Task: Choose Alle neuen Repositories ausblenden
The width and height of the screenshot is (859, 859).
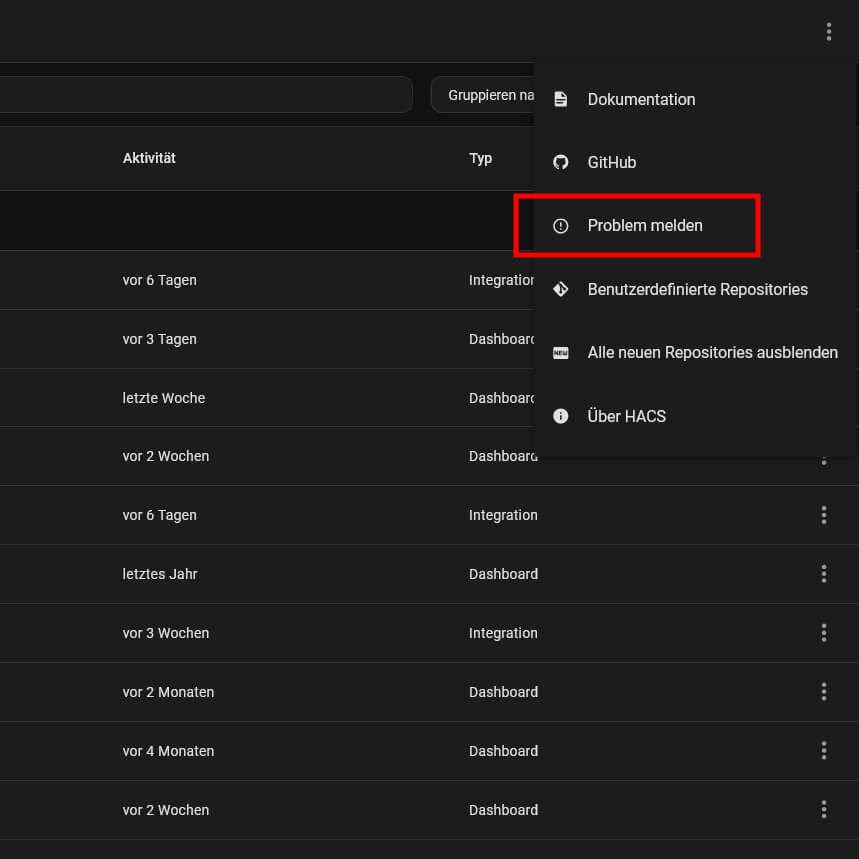Action: 712,352
